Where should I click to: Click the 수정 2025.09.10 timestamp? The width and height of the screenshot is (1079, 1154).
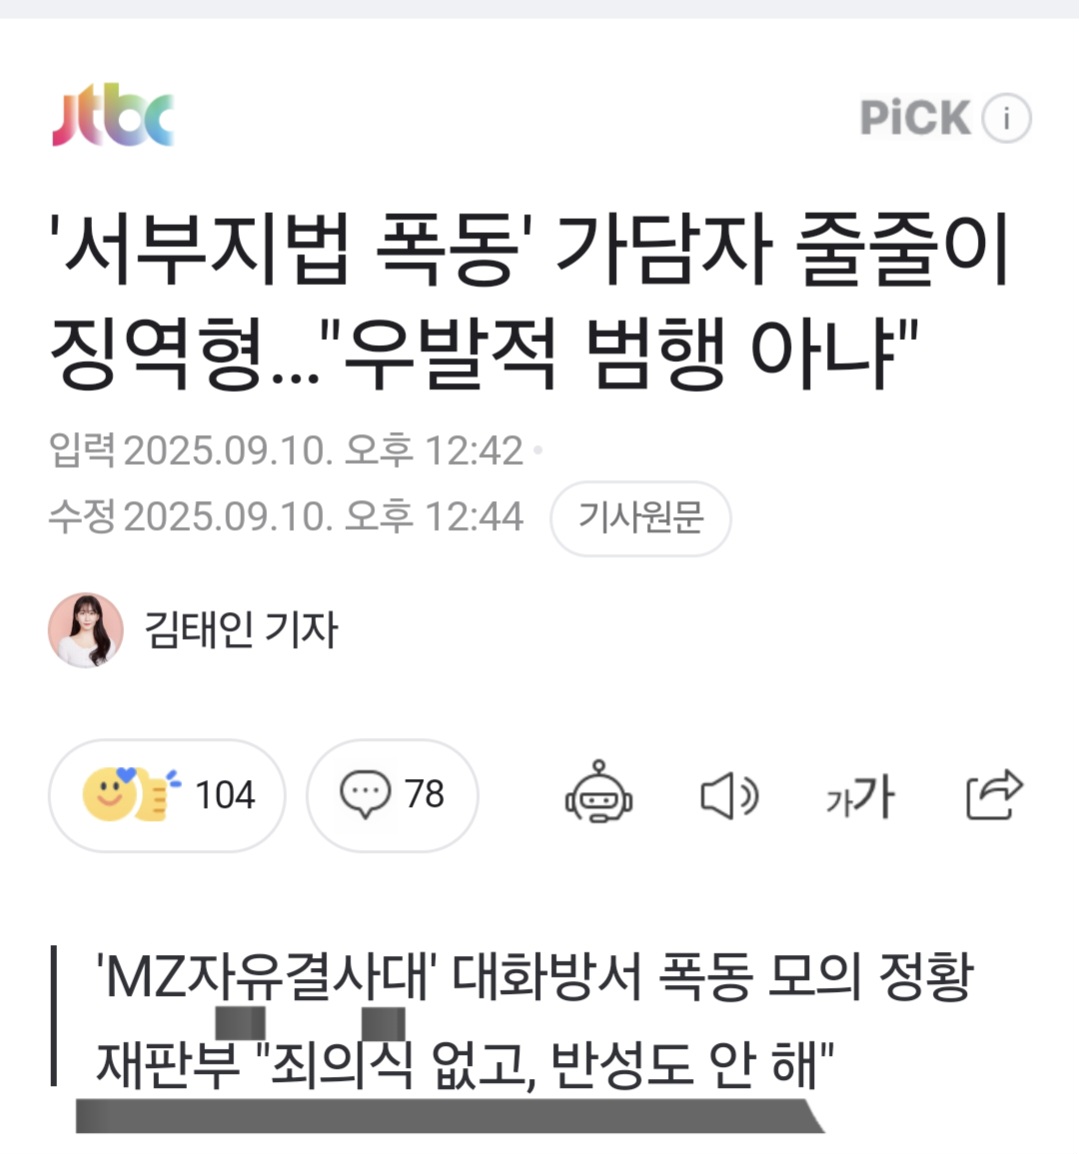[286, 517]
